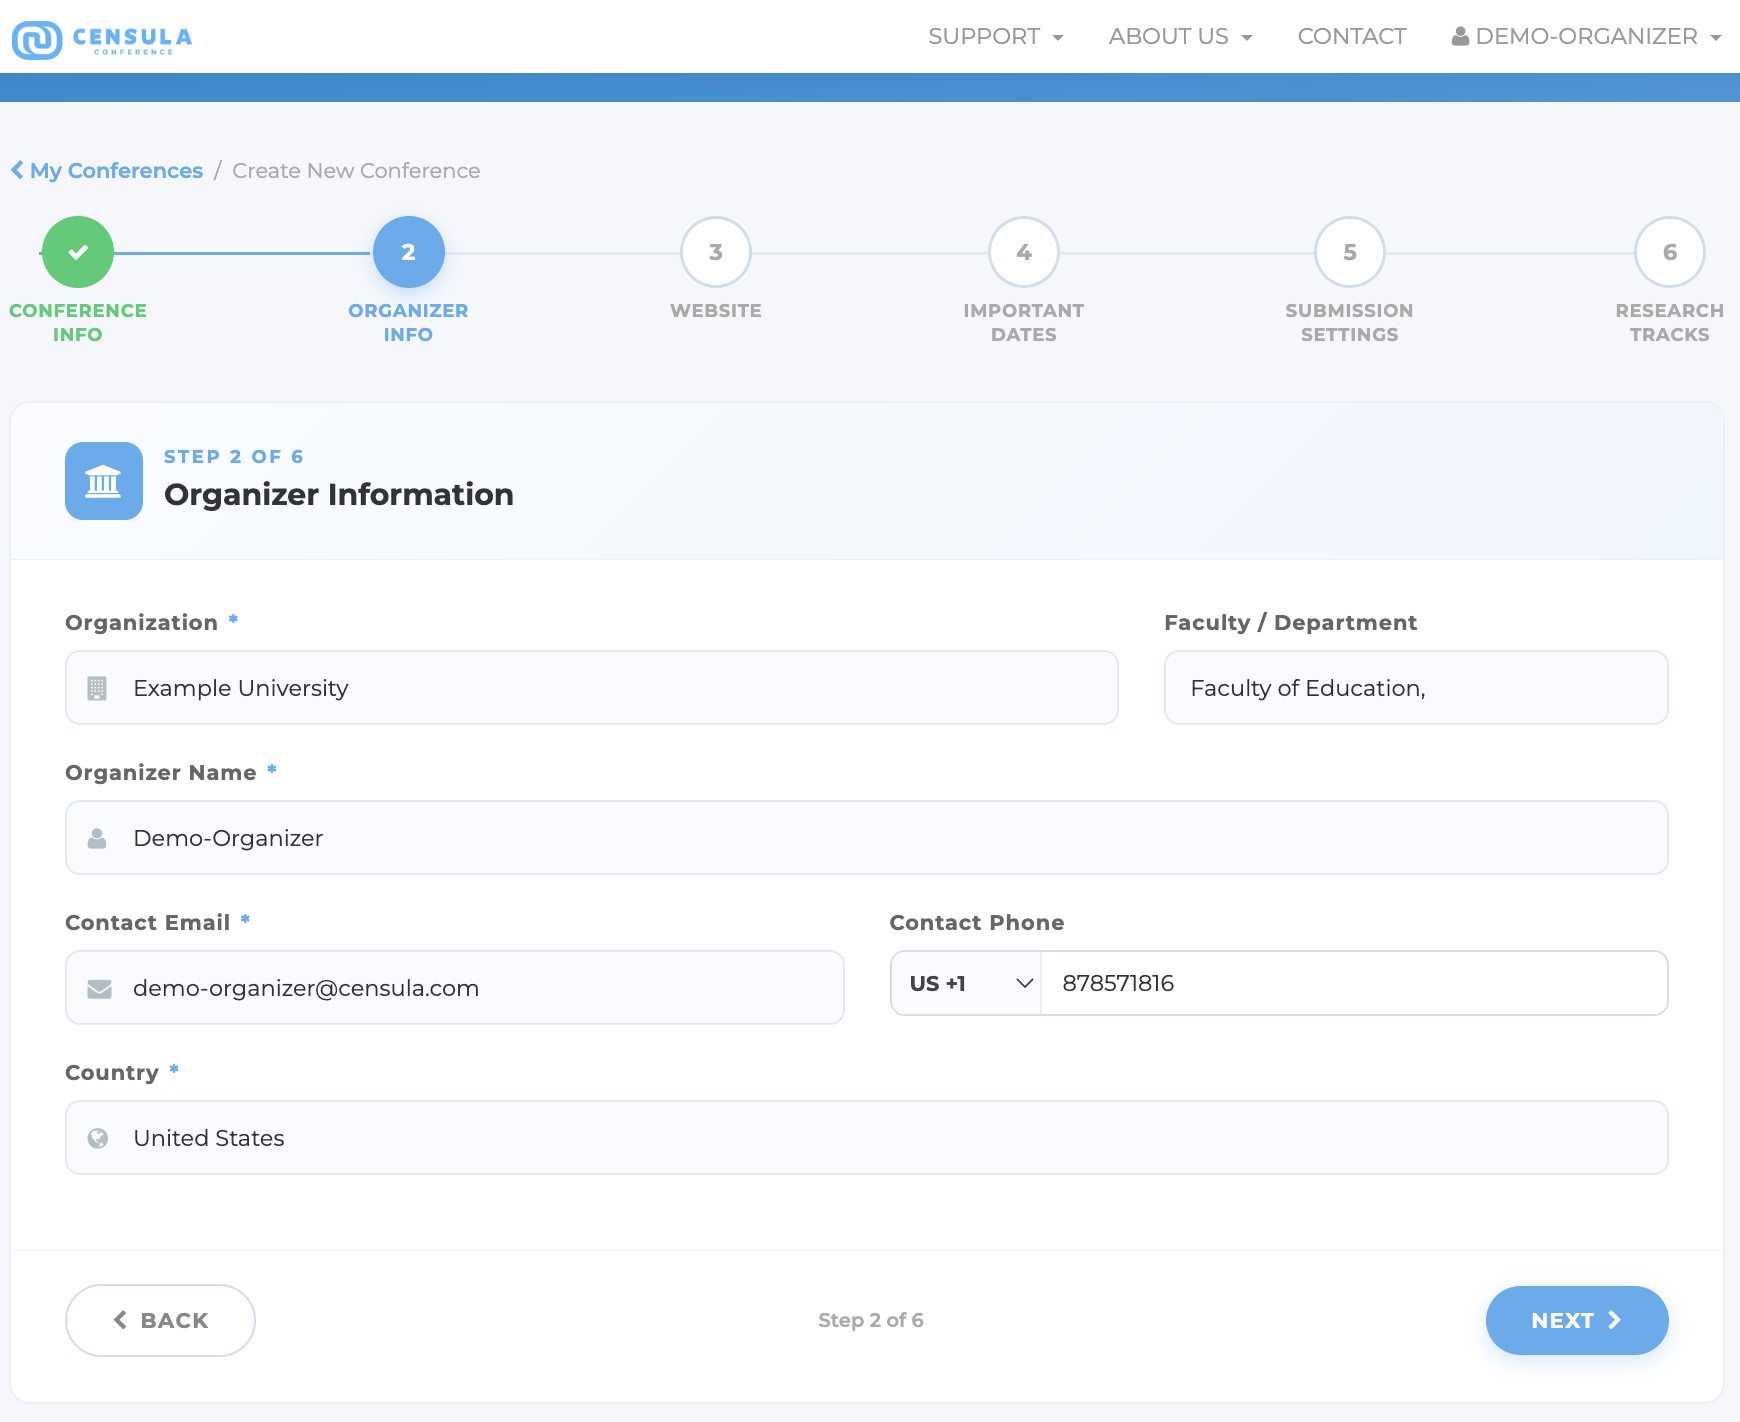Click the Submission Settings step label

(1350, 322)
